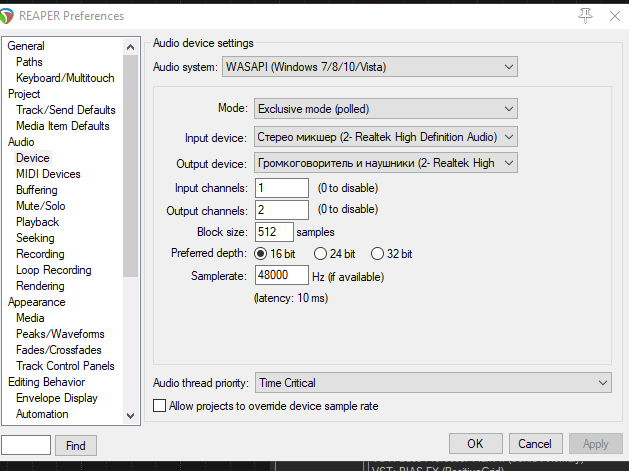Select 32 bit preferred depth
This screenshot has height=471, width=629.
click(378, 254)
